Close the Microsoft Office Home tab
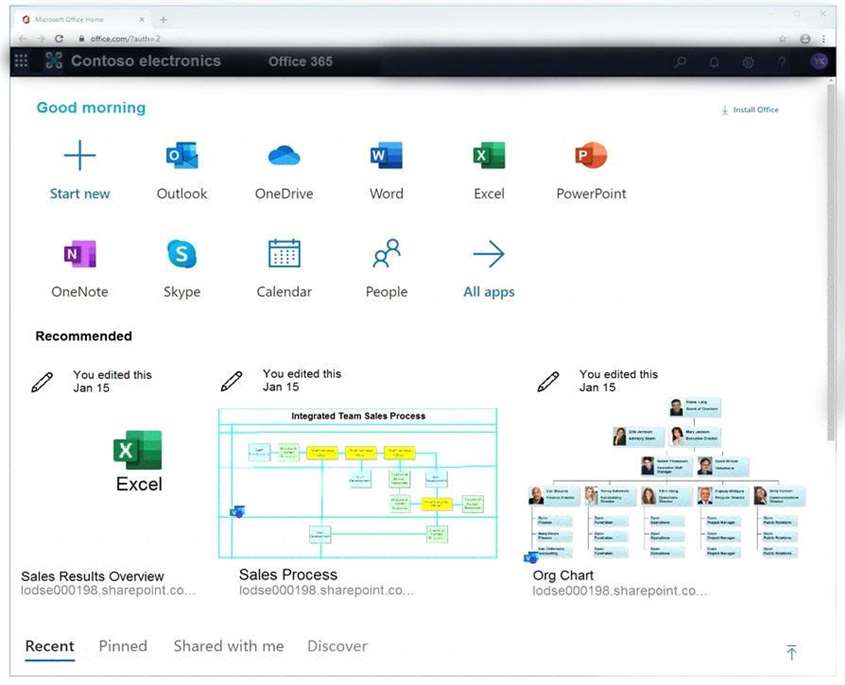Screen dimensions: 845x685 (x=141, y=19)
